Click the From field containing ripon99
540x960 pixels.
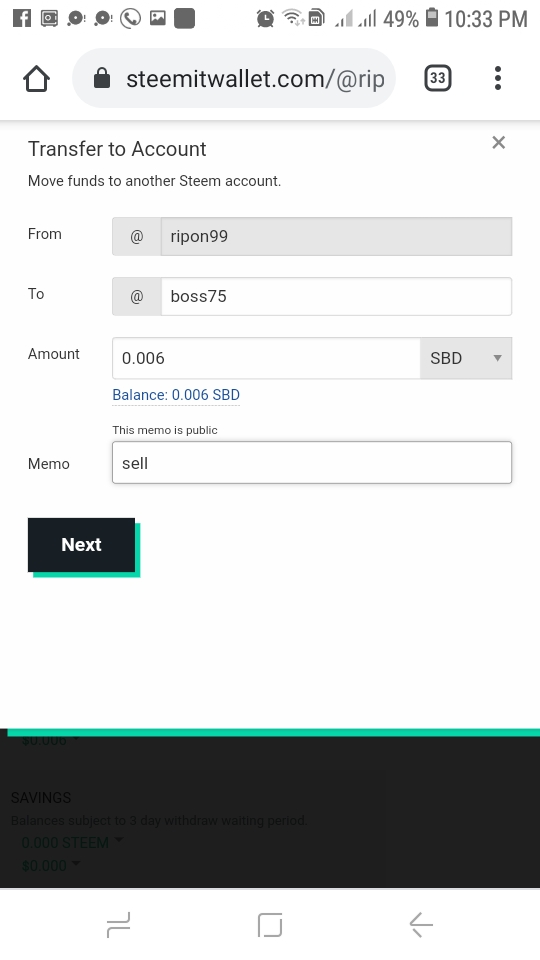pyautogui.click(x=336, y=236)
